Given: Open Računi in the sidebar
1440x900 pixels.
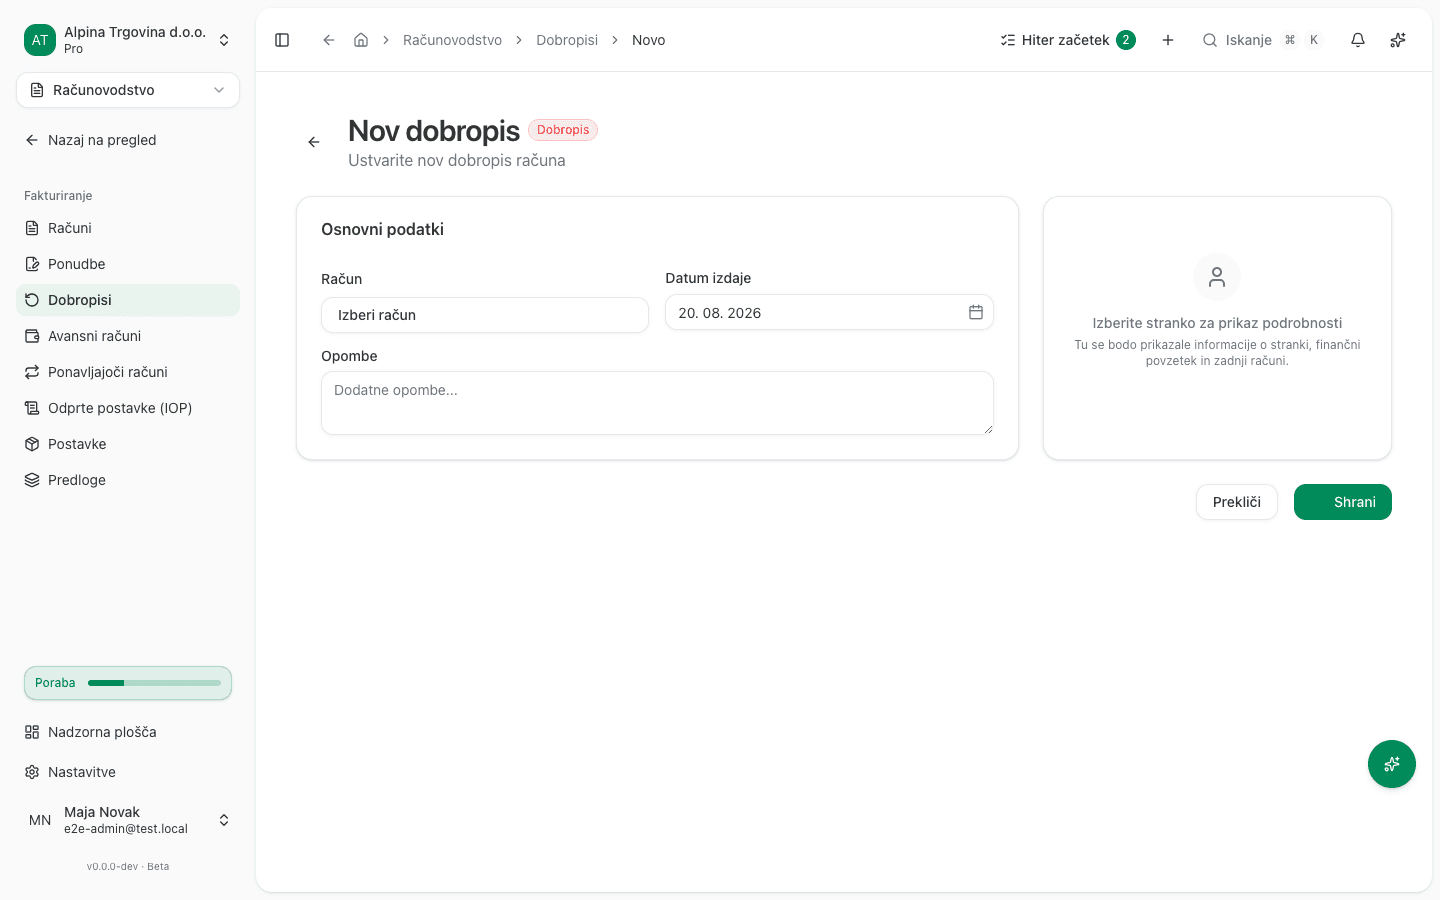Looking at the screenshot, I should pyautogui.click(x=128, y=228).
